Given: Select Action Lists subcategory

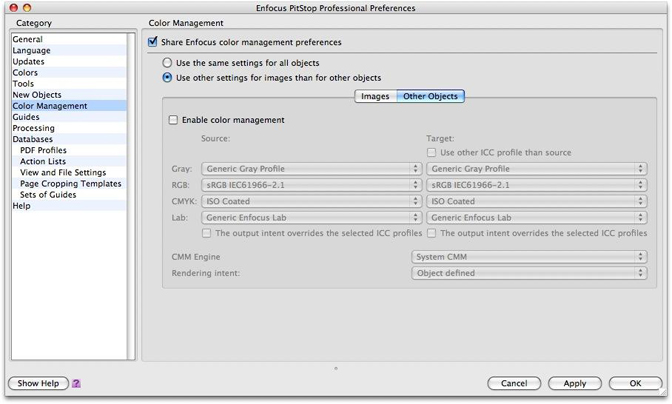Looking at the screenshot, I should [x=69, y=162].
